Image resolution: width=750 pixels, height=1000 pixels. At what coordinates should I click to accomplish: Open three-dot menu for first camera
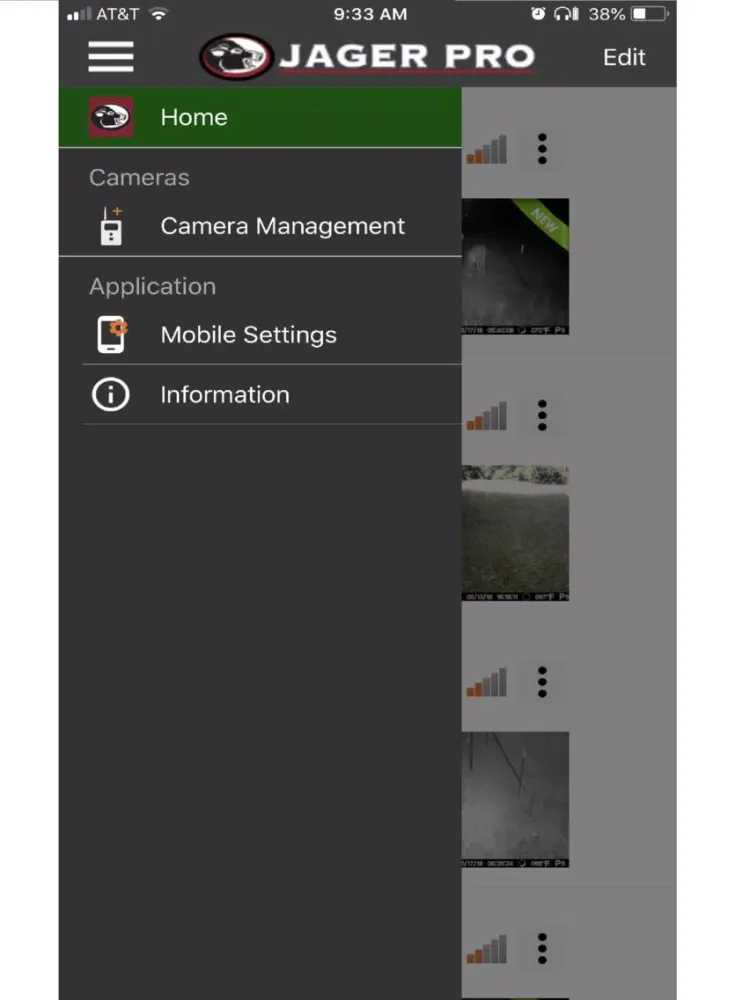[x=542, y=149]
